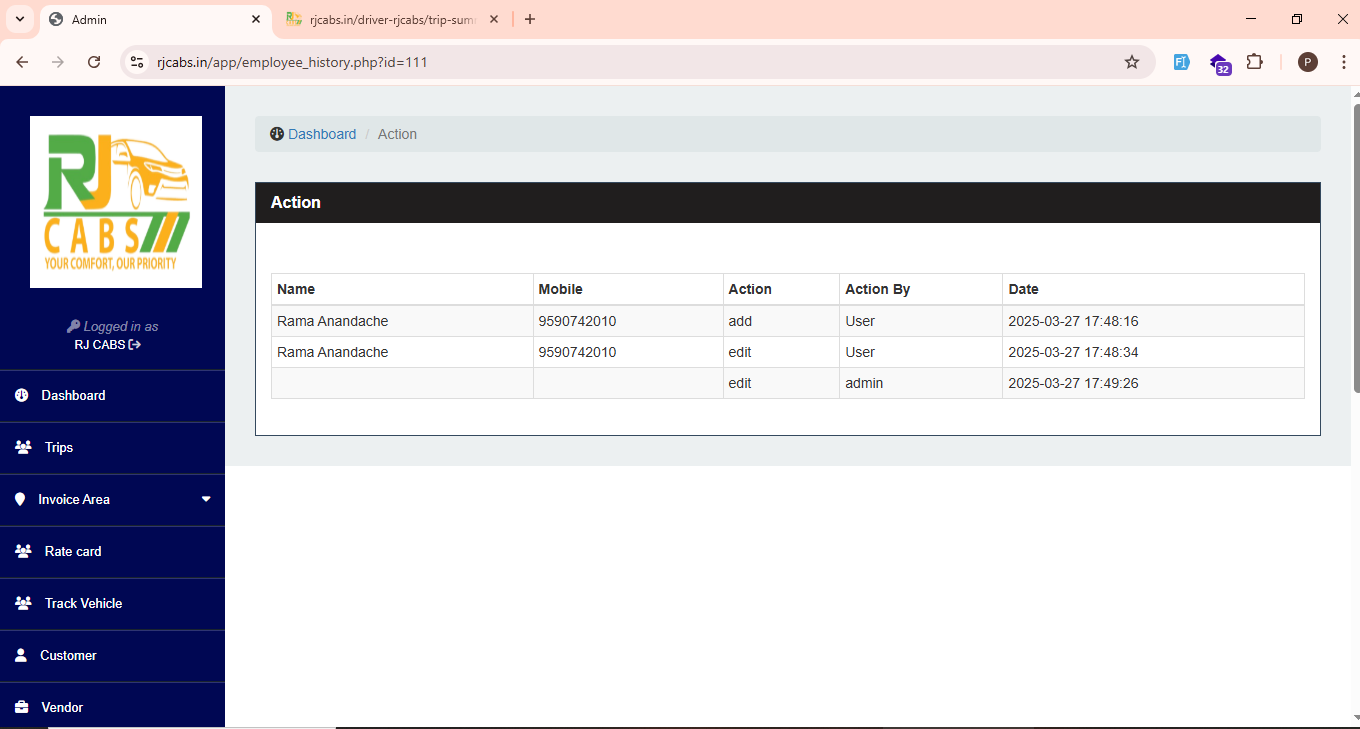Expand the Invoice Area dropdown arrow
The width and height of the screenshot is (1360, 729).
click(x=206, y=499)
